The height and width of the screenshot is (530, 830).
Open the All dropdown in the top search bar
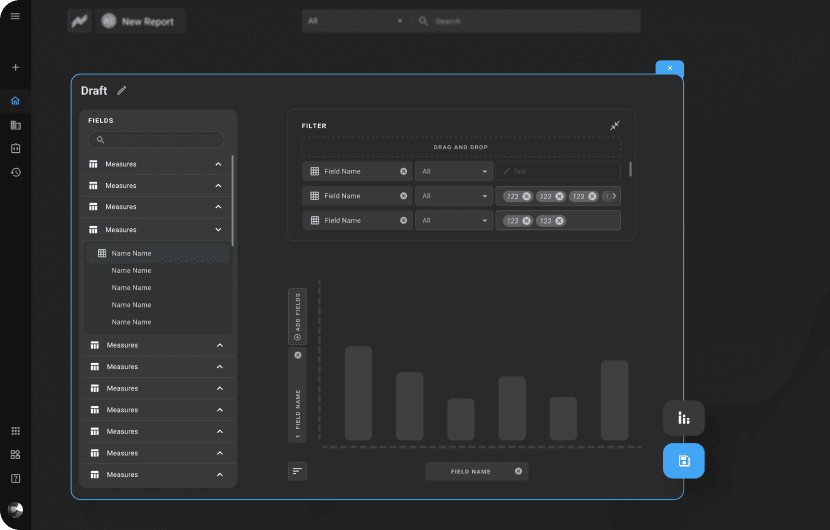click(355, 21)
